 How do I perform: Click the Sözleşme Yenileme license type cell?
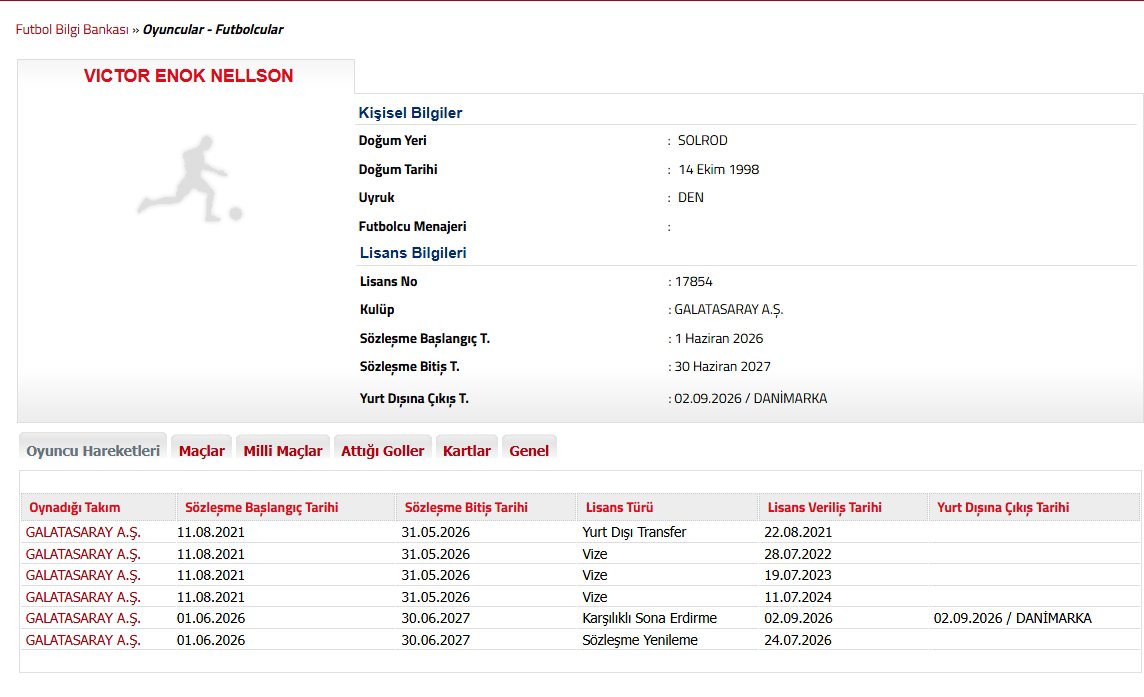640,640
